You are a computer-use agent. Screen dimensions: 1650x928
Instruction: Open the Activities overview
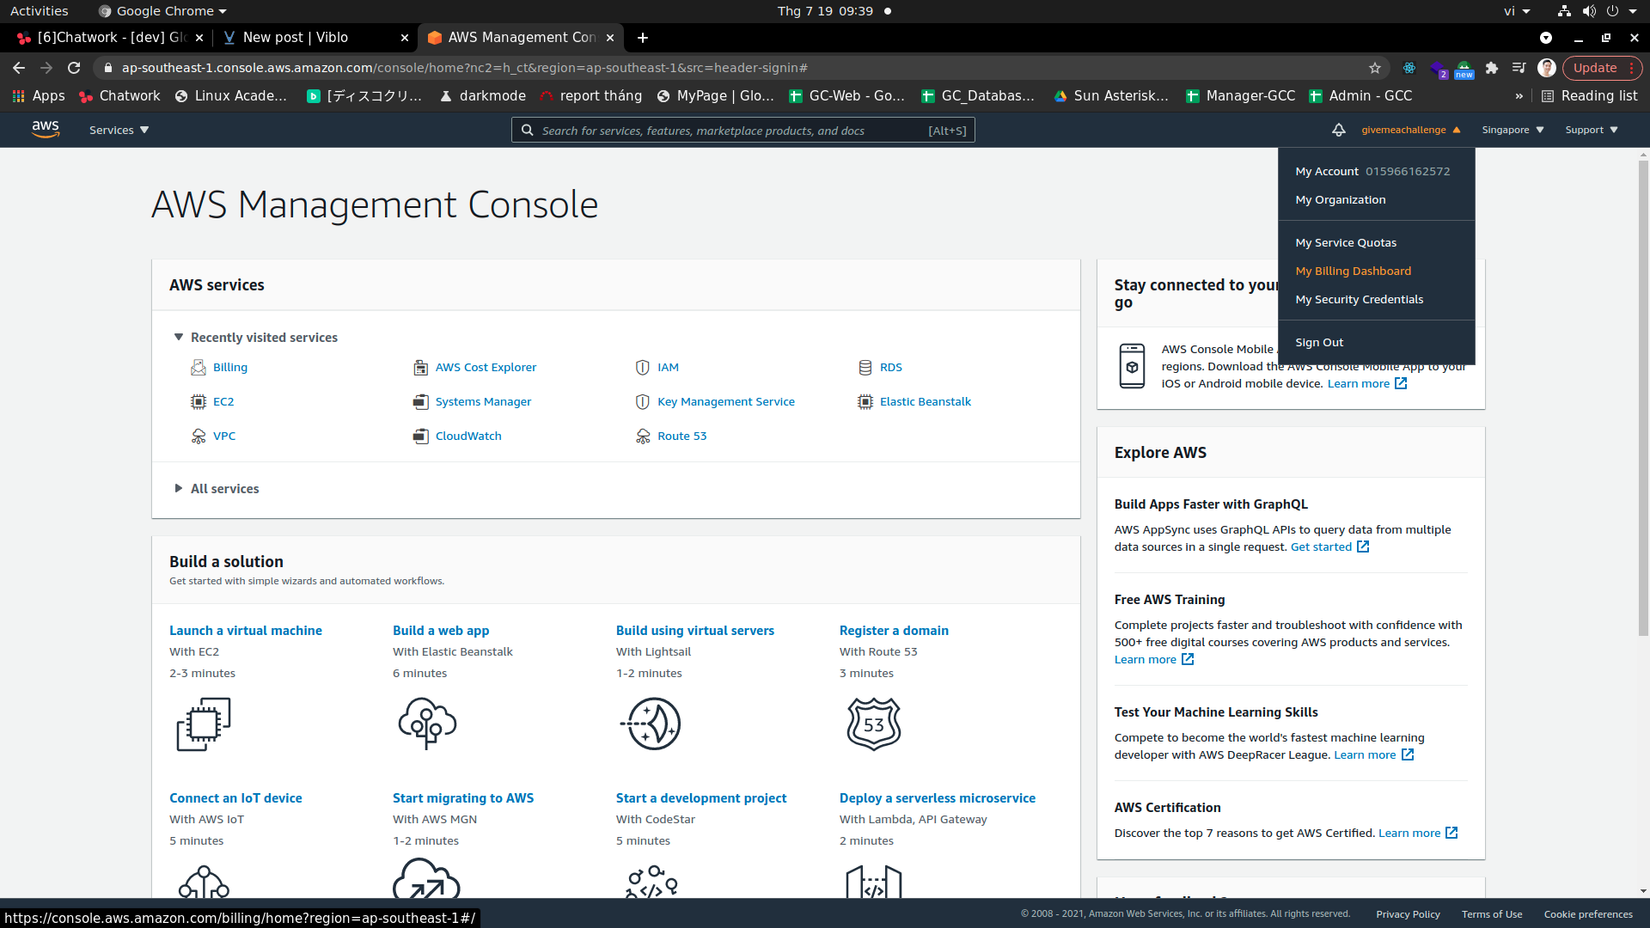(x=39, y=11)
